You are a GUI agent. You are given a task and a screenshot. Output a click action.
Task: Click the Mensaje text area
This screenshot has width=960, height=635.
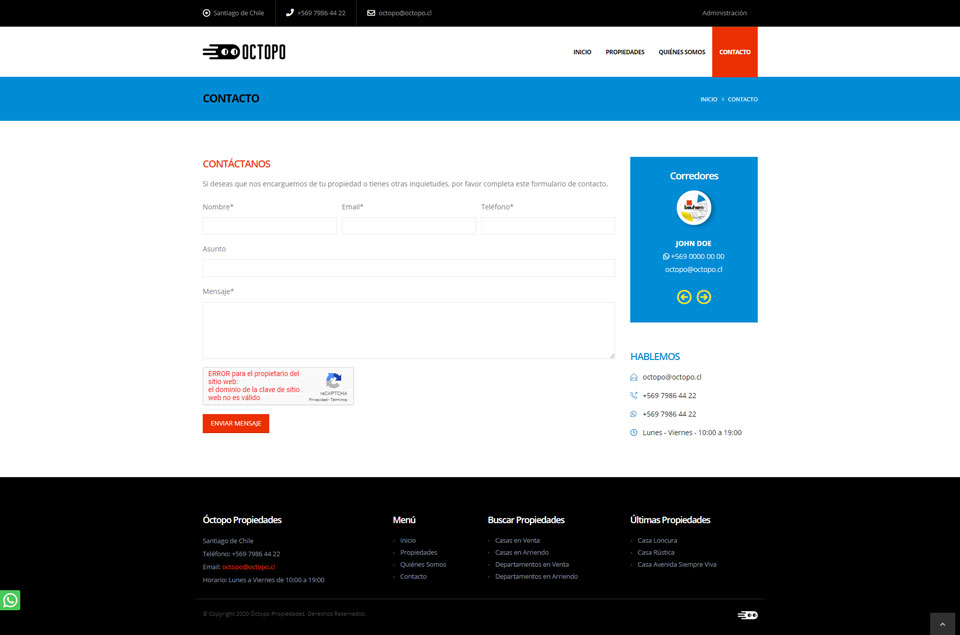(408, 330)
